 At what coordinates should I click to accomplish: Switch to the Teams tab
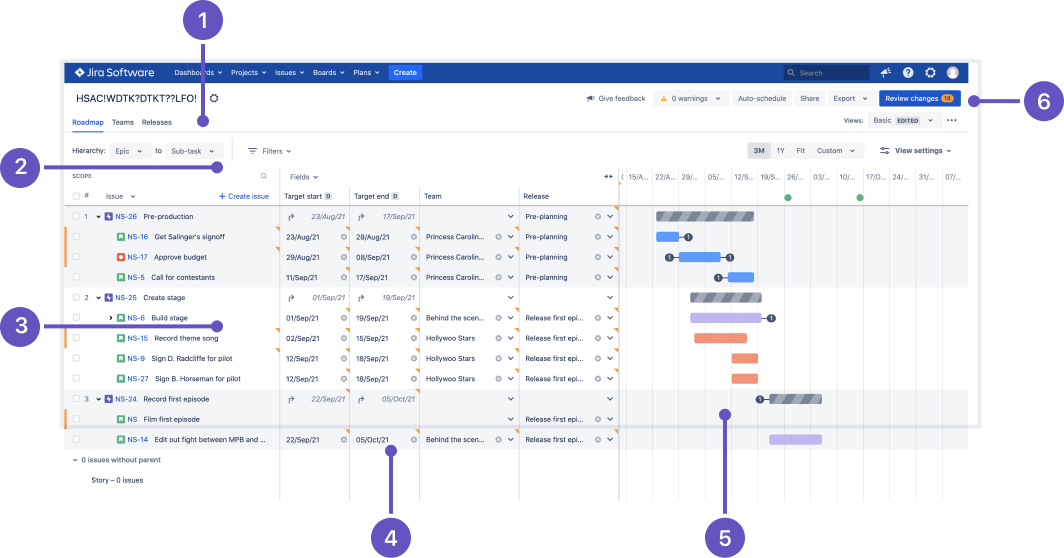[123, 122]
